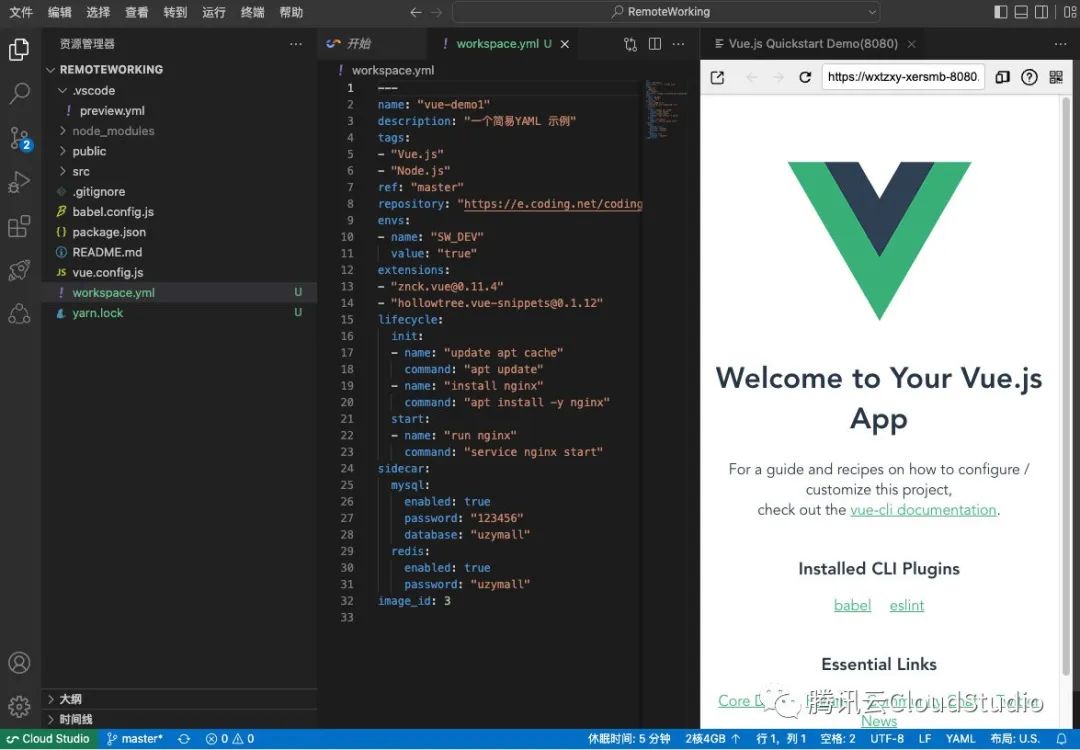
Task: Open preview in external browser
Action: point(717,77)
